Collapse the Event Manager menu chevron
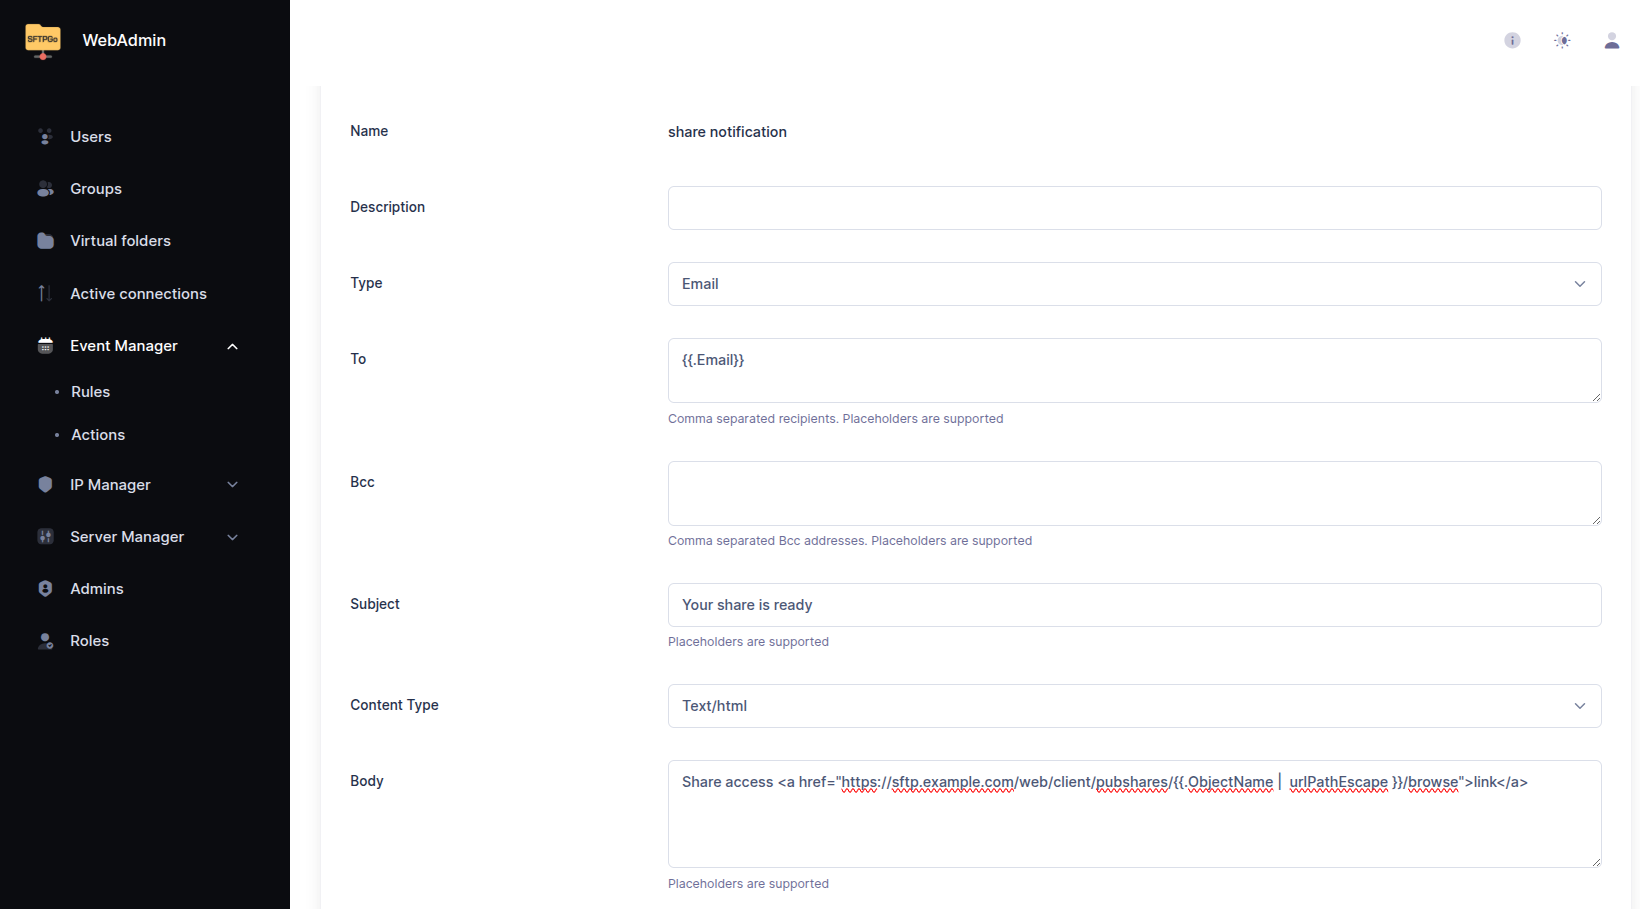The height and width of the screenshot is (909, 1640). click(233, 346)
